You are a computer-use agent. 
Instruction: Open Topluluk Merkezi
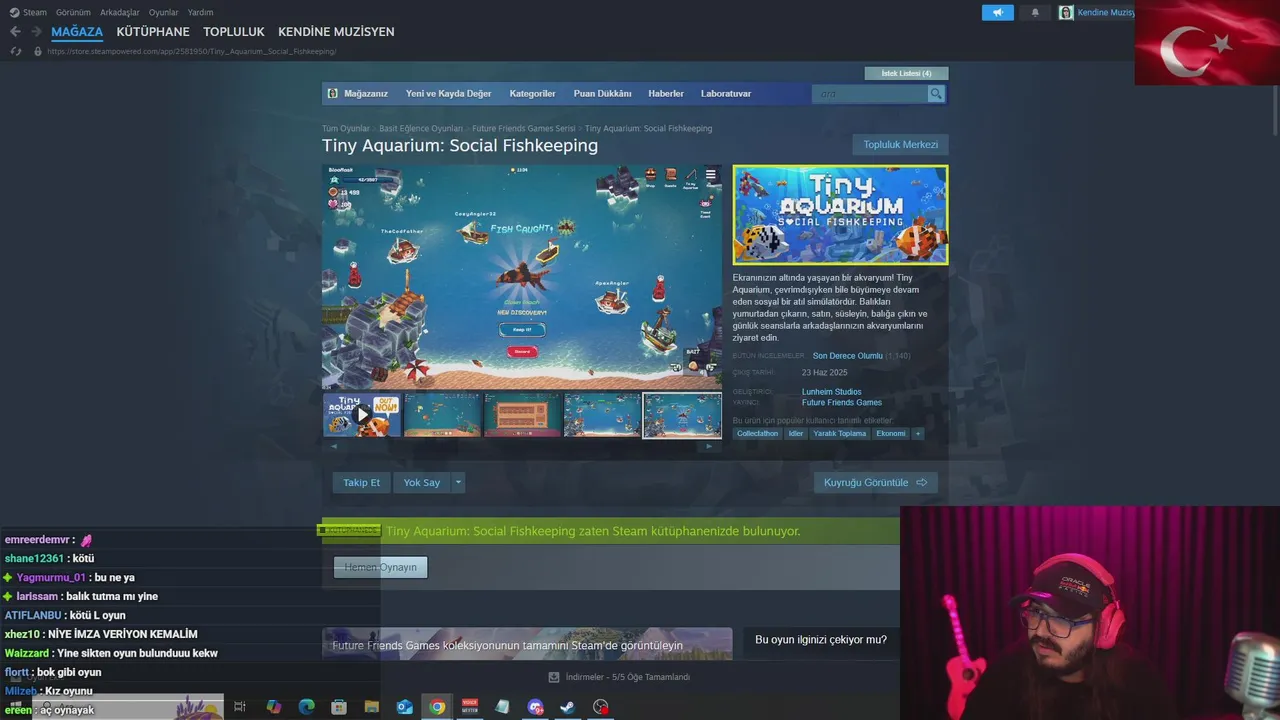pyautogui.click(x=900, y=145)
